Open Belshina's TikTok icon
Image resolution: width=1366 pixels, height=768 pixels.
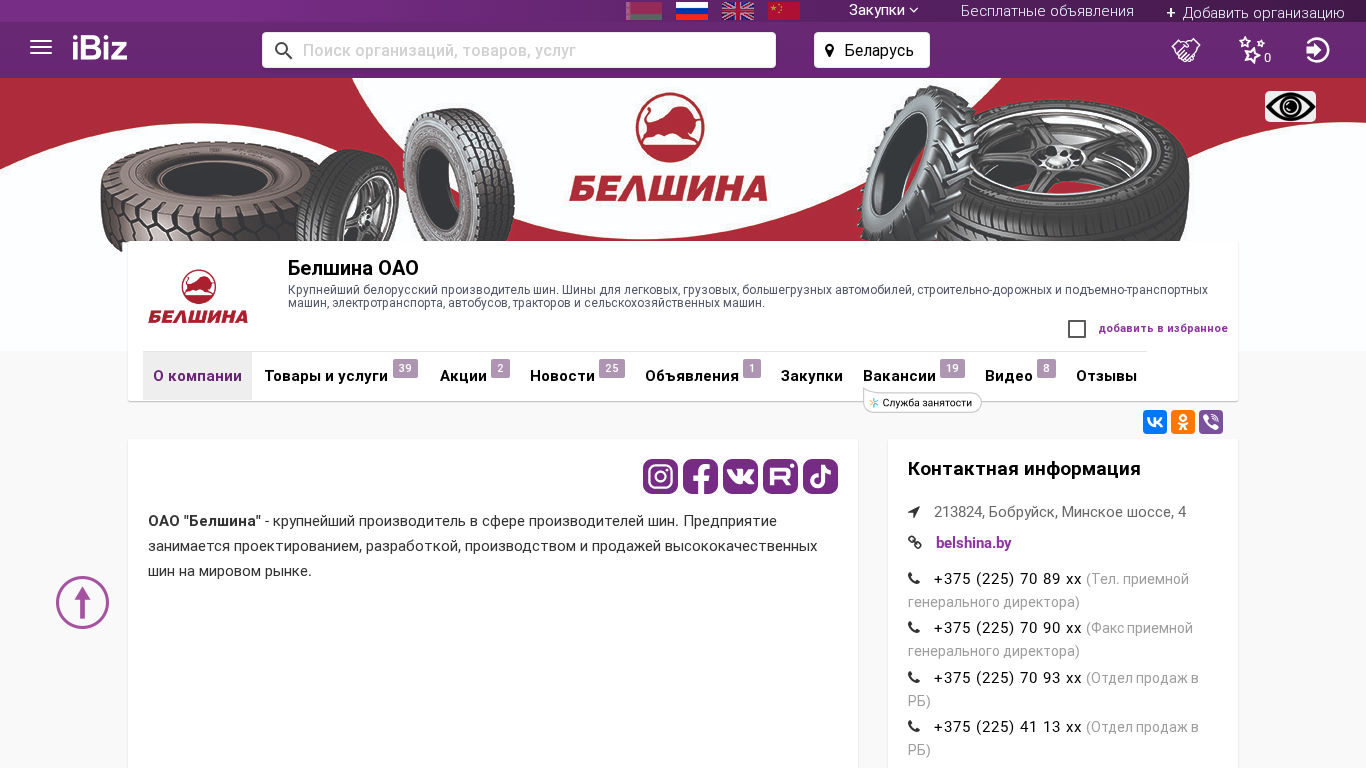(820, 477)
